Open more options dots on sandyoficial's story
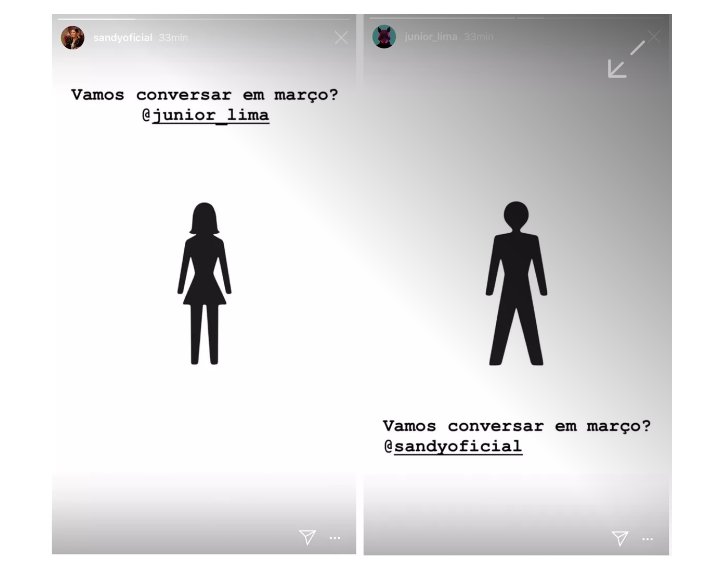Image resolution: width=720 pixels, height=571 pixels. coord(335,537)
